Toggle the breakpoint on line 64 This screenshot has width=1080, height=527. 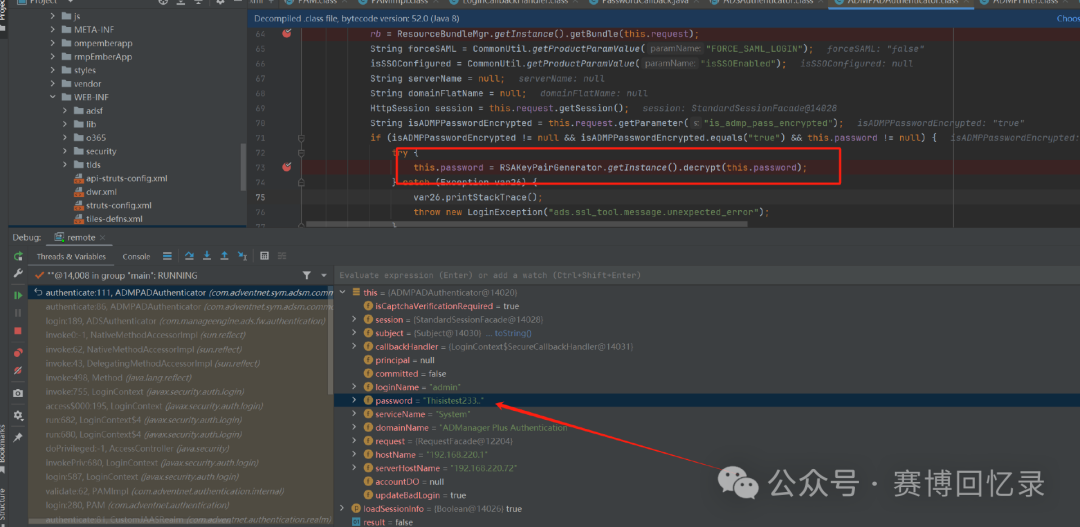[x=287, y=34]
